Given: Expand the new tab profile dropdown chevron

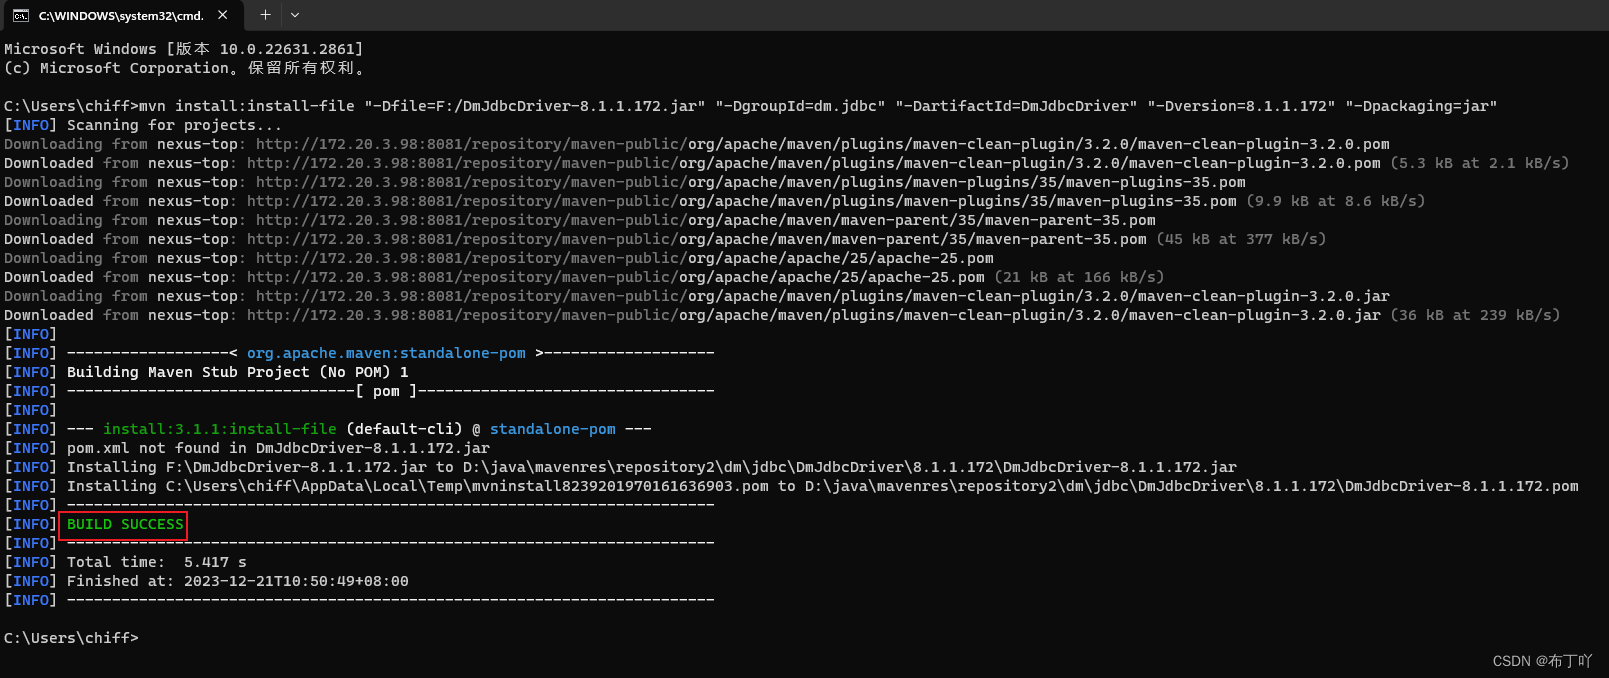Looking at the screenshot, I should tap(295, 15).
